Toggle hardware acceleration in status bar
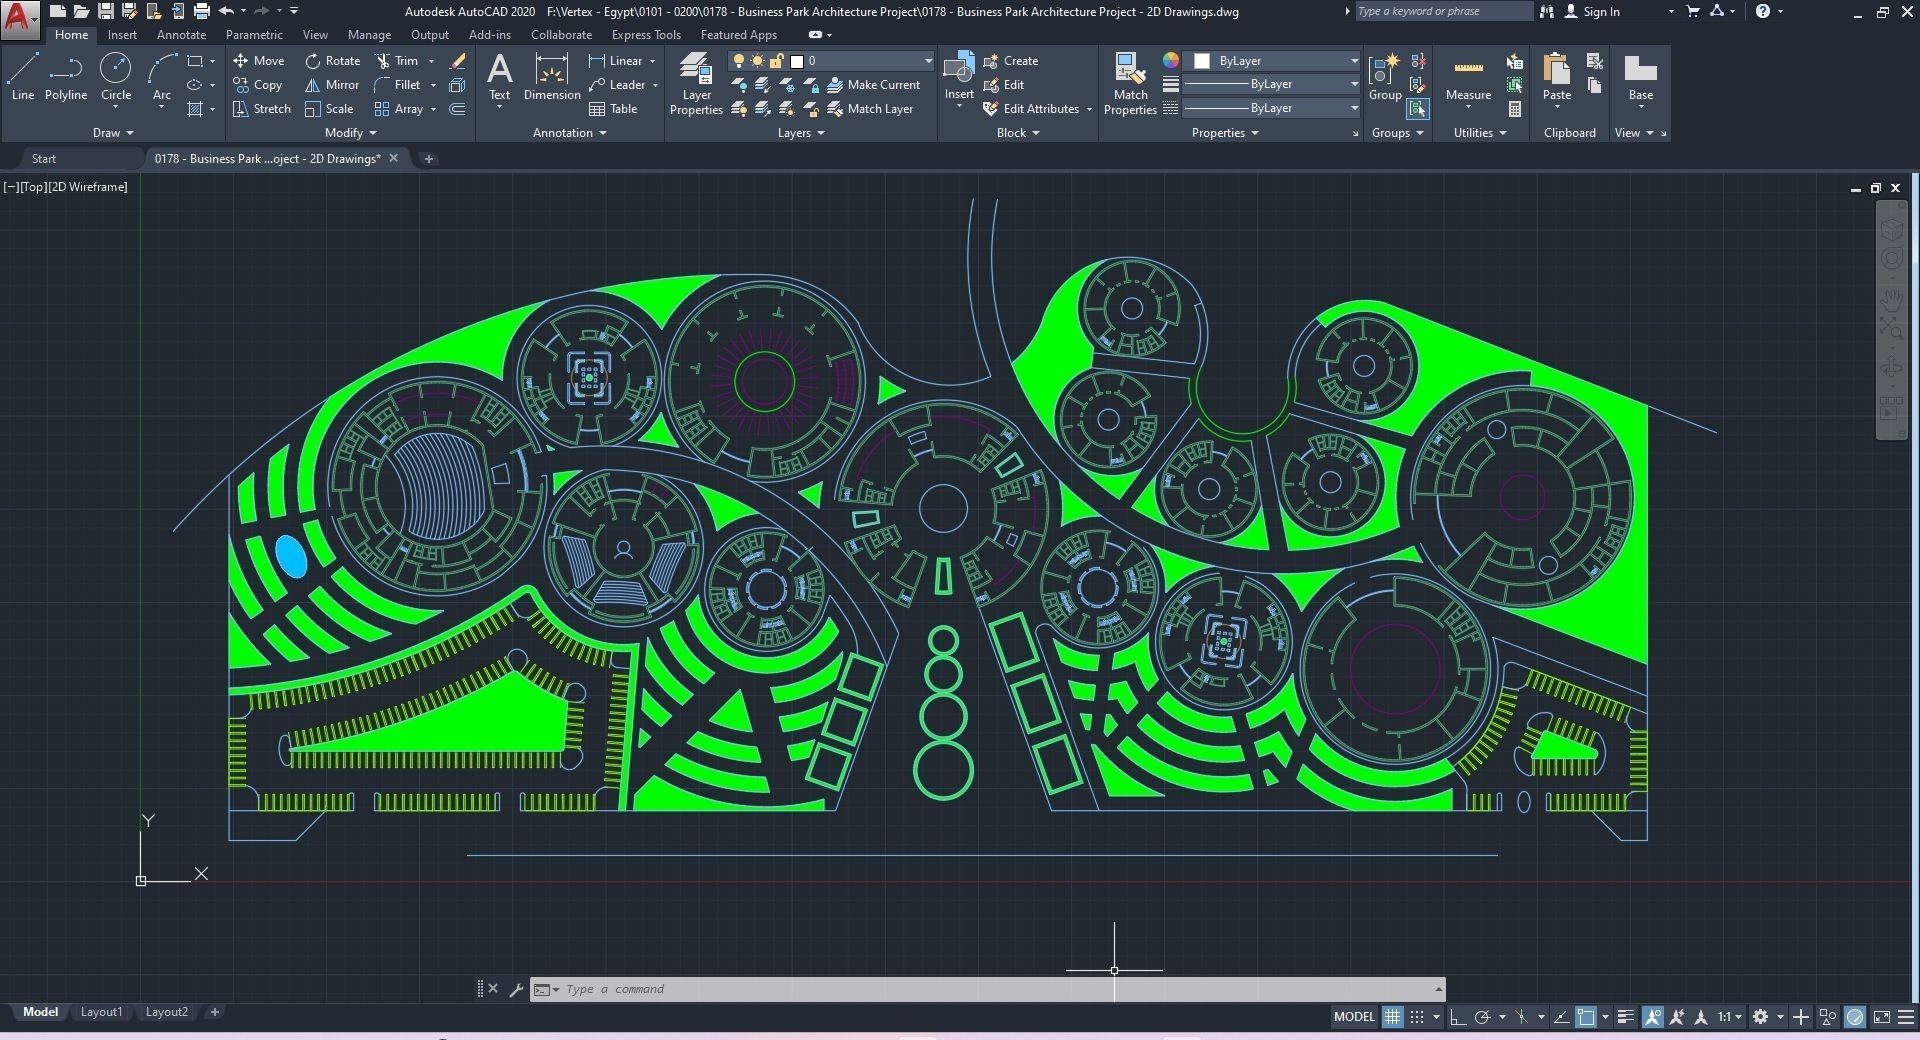 tap(1855, 1017)
